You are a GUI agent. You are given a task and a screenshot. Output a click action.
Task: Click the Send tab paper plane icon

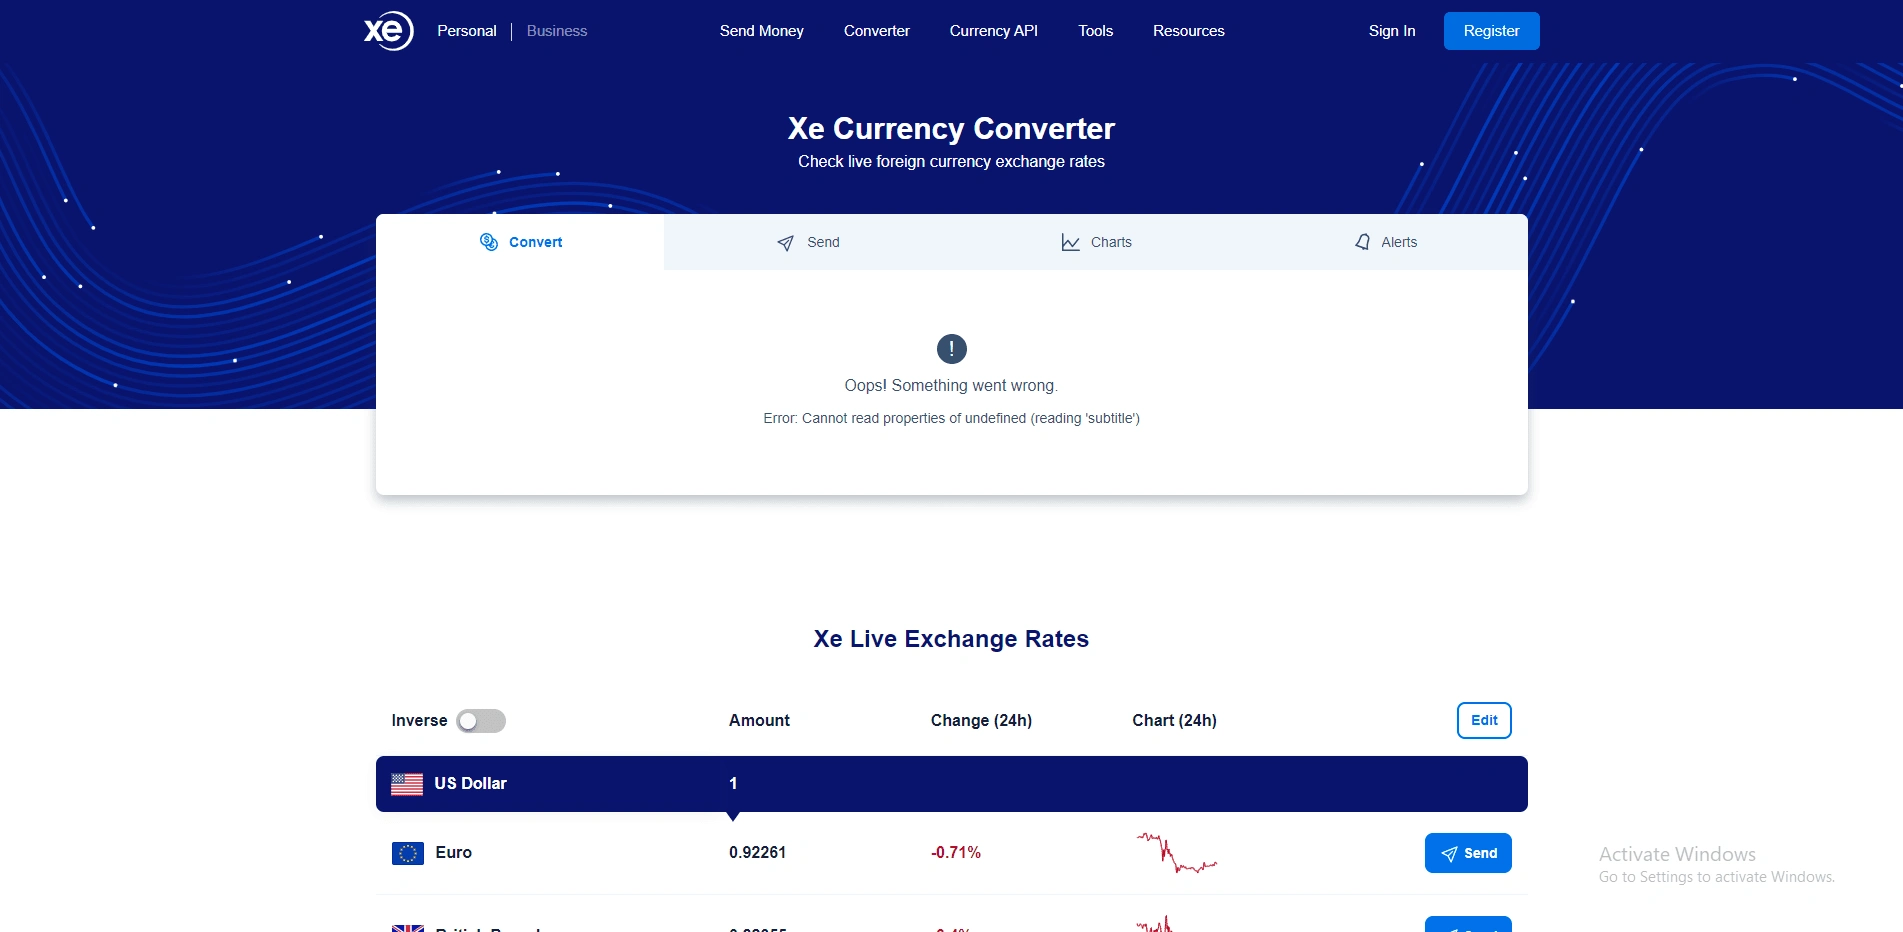[786, 243]
